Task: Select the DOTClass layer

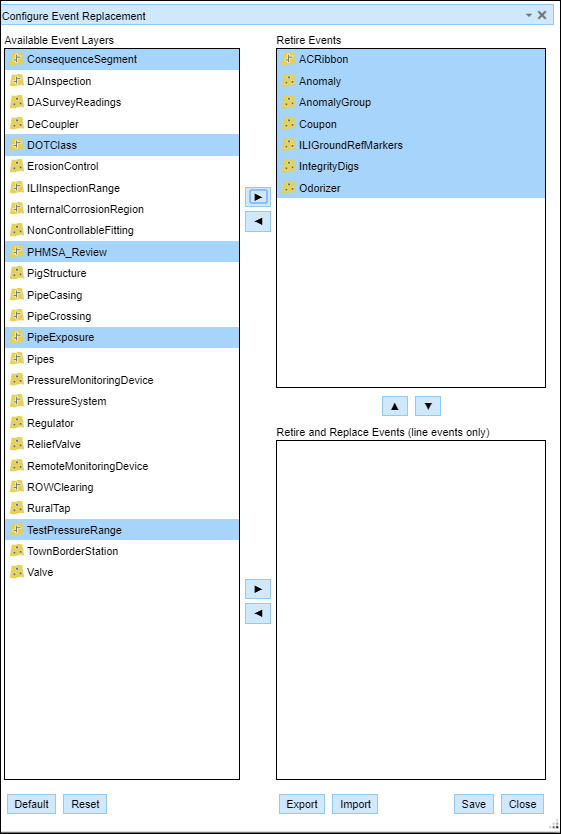Action: pyautogui.click(x=122, y=145)
